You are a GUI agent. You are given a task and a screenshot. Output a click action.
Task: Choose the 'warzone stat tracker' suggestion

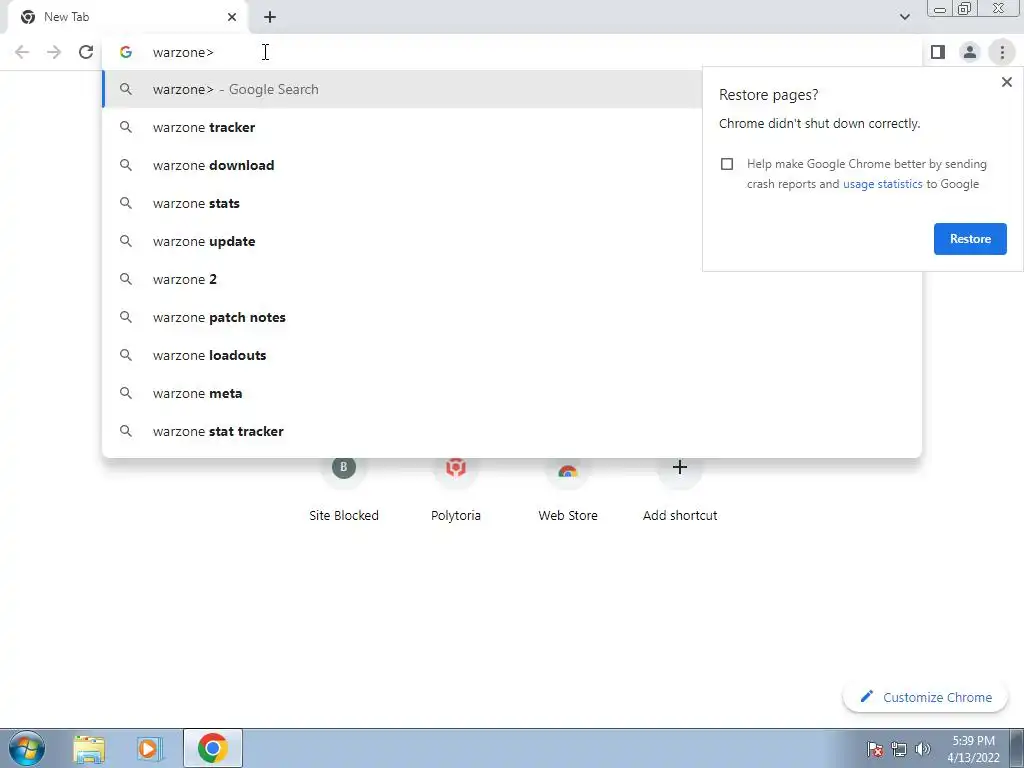pyautogui.click(x=512, y=431)
